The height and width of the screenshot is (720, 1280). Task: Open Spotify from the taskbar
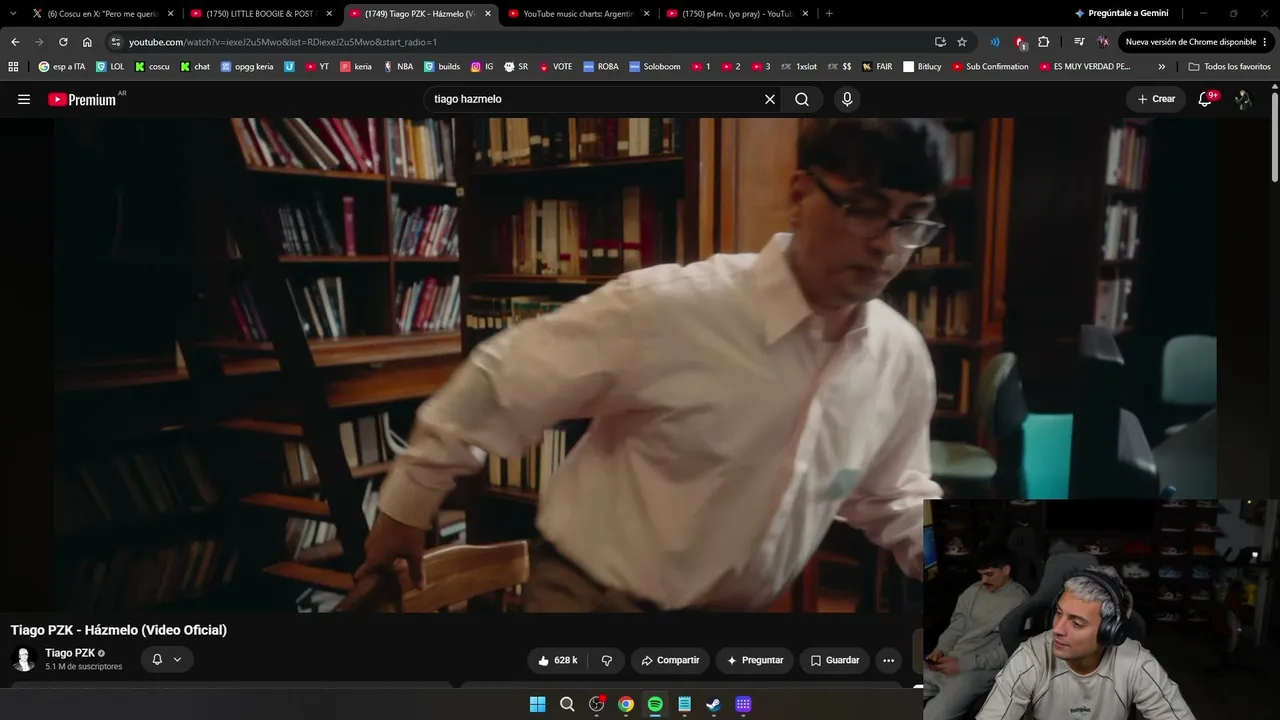pos(655,704)
